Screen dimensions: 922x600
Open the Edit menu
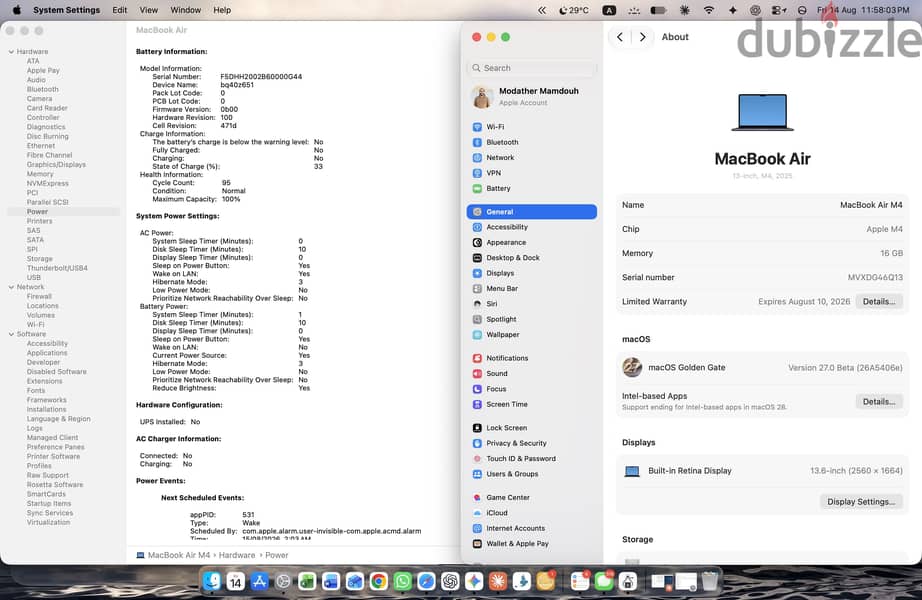click(x=119, y=10)
